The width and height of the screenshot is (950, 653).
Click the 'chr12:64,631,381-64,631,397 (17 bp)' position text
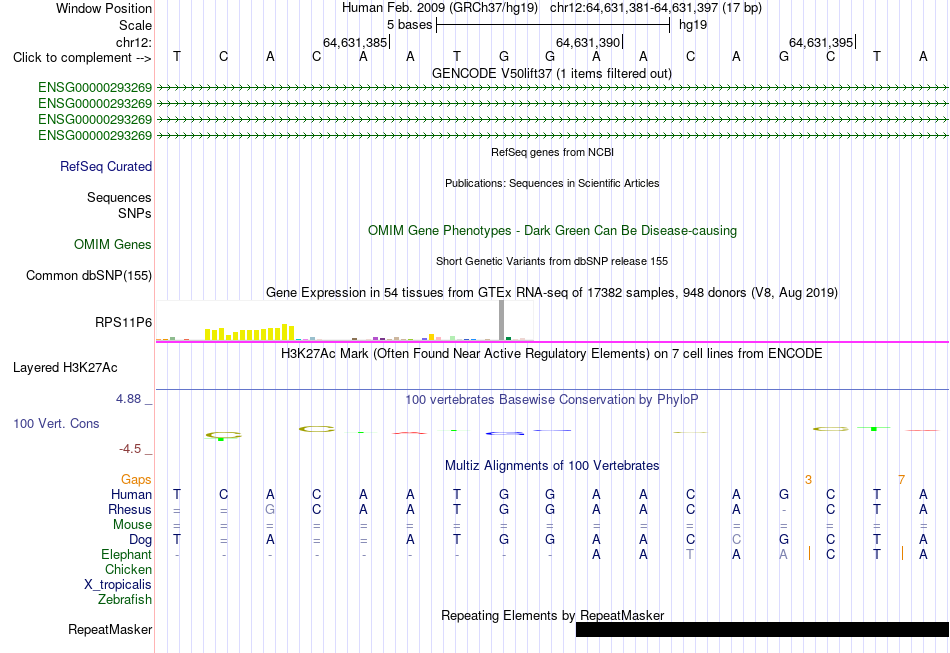coord(656,8)
